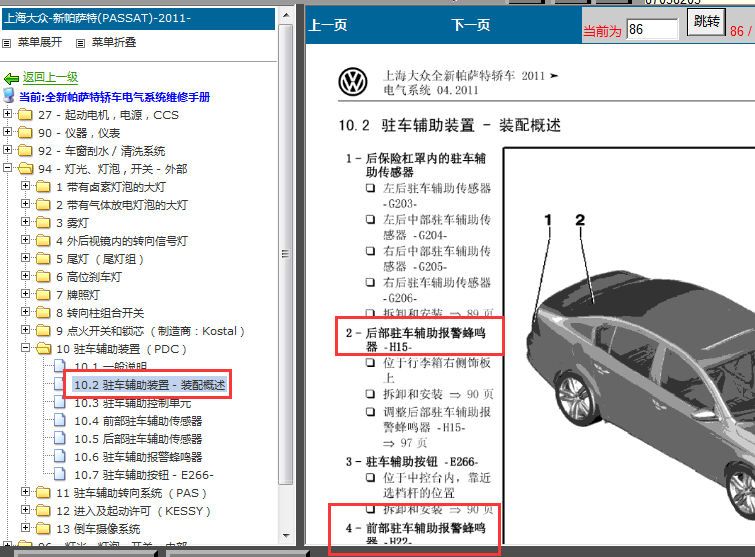Click checkbox beside 左后中部驻车辅助传感器 -G204-
Screen dimensions: 755x557
point(370,220)
